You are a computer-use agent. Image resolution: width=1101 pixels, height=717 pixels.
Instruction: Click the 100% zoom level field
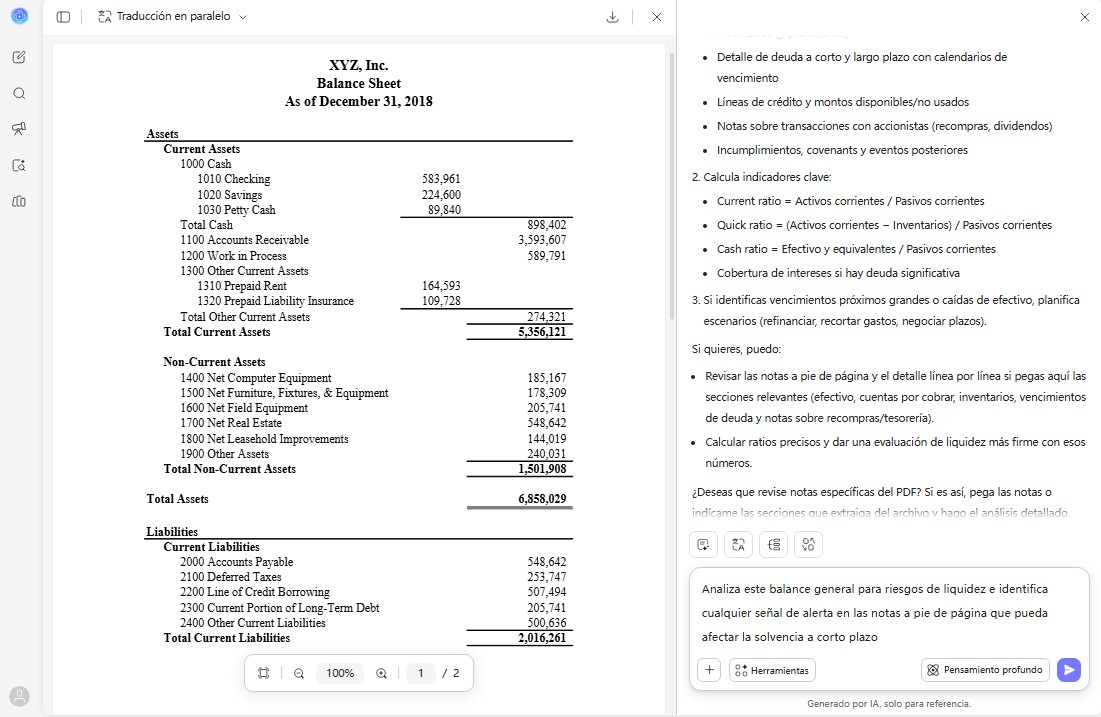[340, 673]
